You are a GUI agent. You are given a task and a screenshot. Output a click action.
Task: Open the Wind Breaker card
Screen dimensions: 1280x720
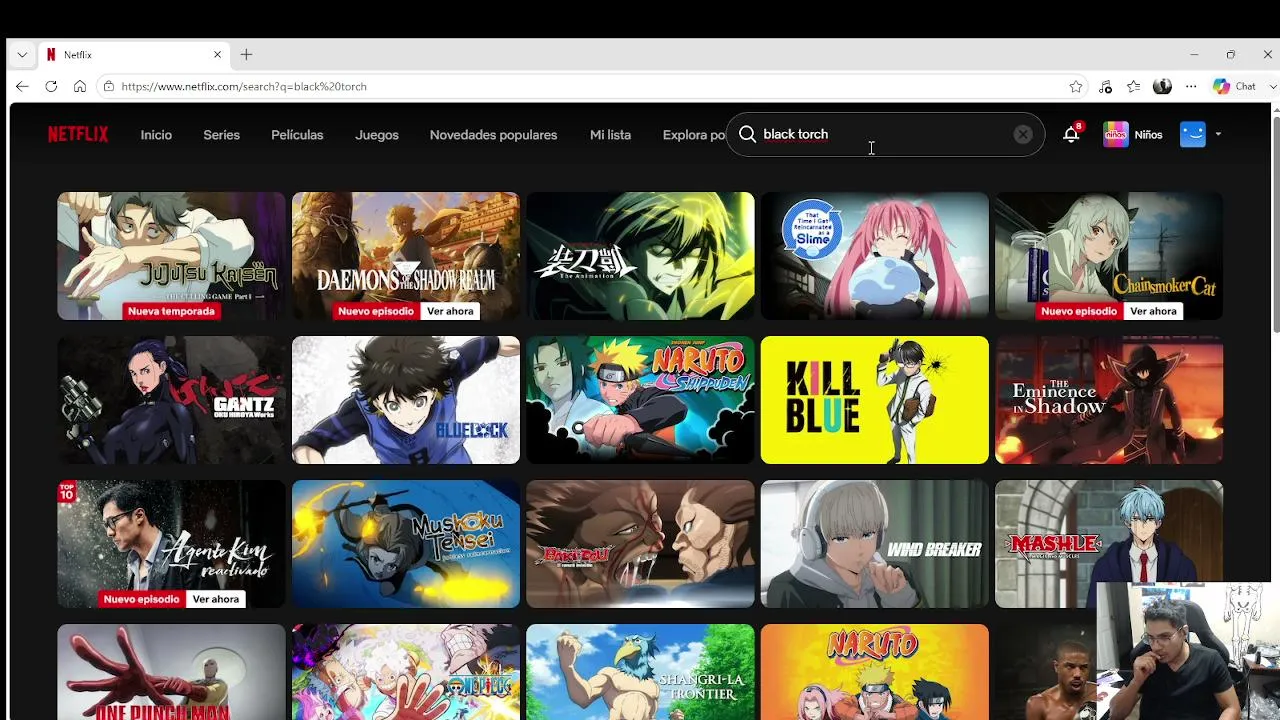coord(874,544)
